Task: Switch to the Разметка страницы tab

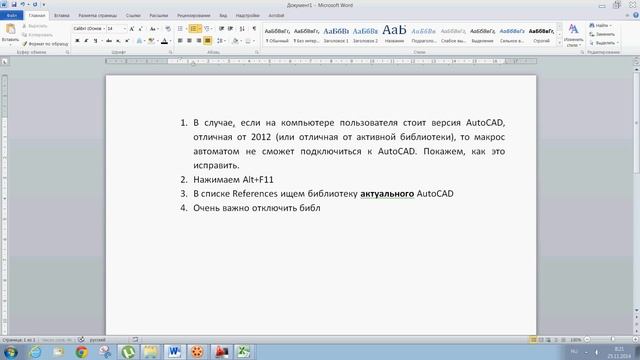Action: (x=98, y=16)
